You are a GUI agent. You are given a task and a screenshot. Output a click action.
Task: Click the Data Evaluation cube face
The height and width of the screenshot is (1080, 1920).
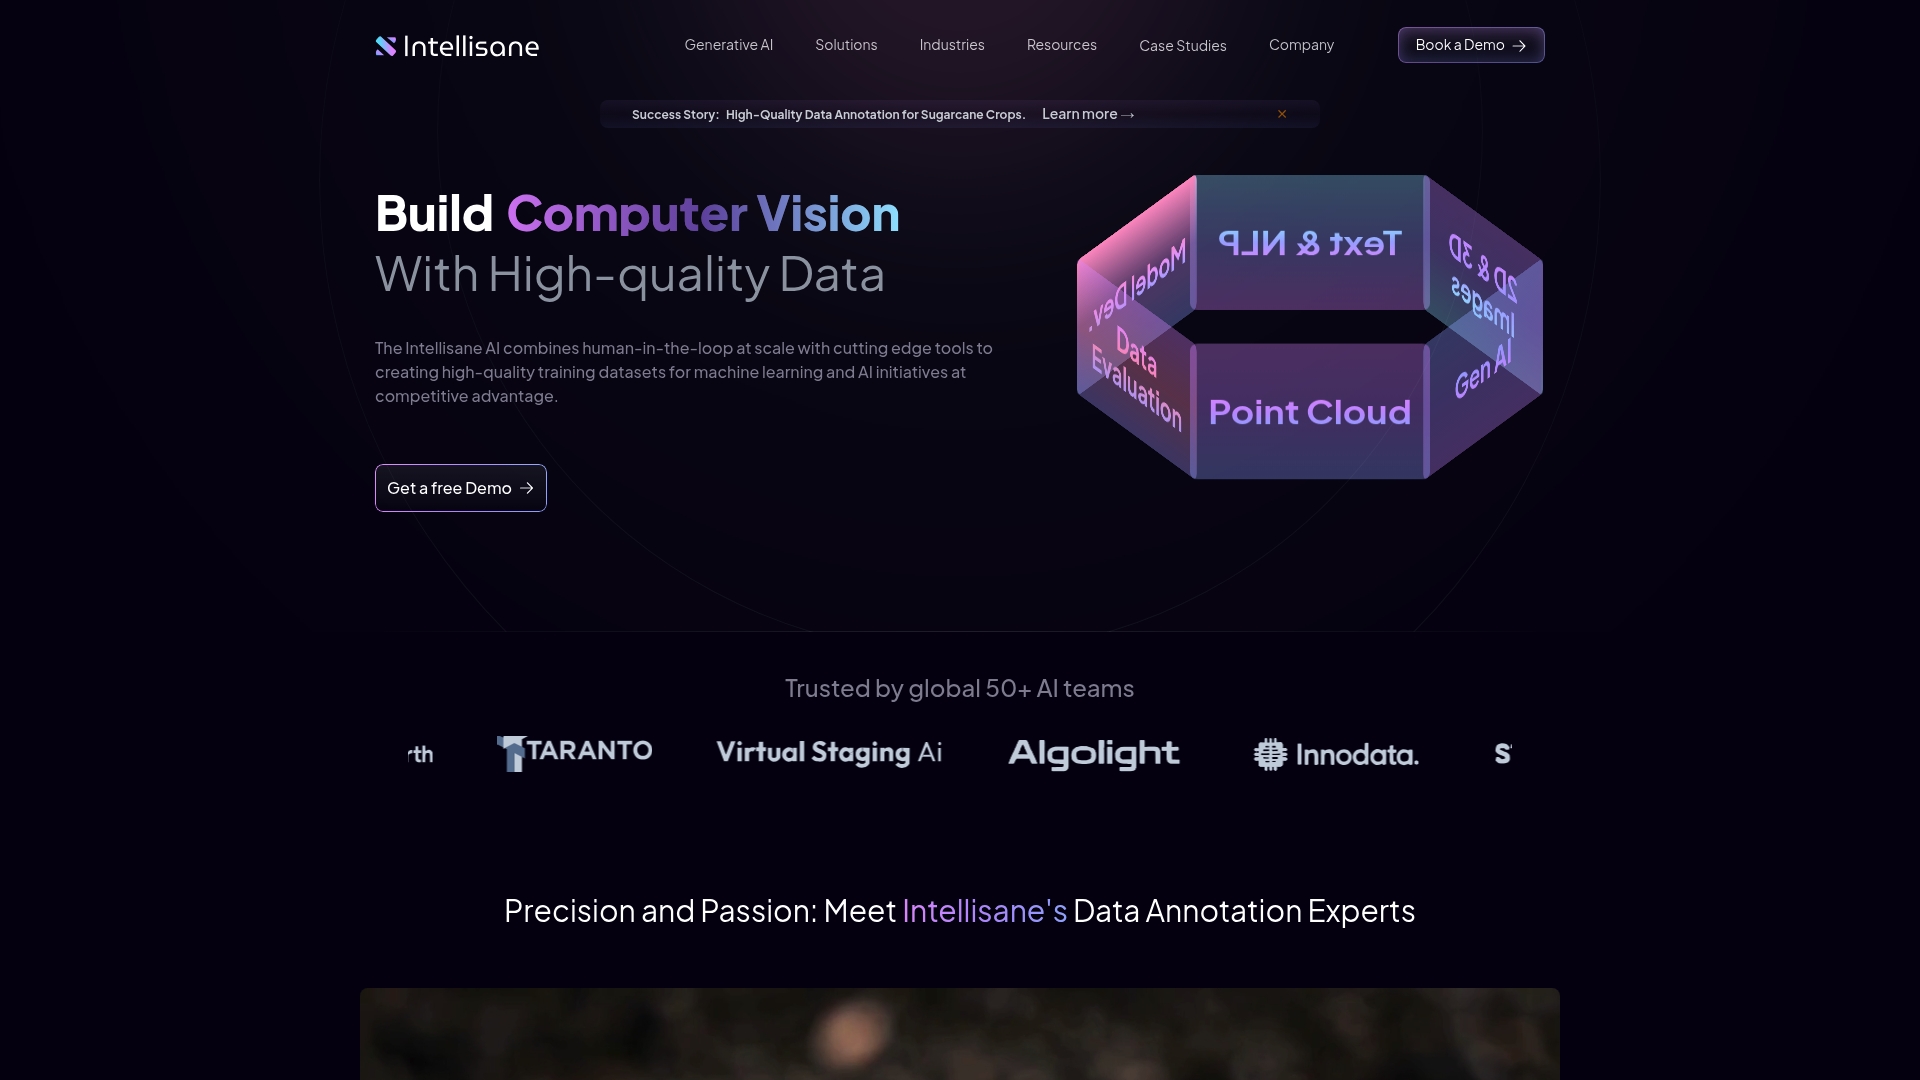tap(1137, 379)
